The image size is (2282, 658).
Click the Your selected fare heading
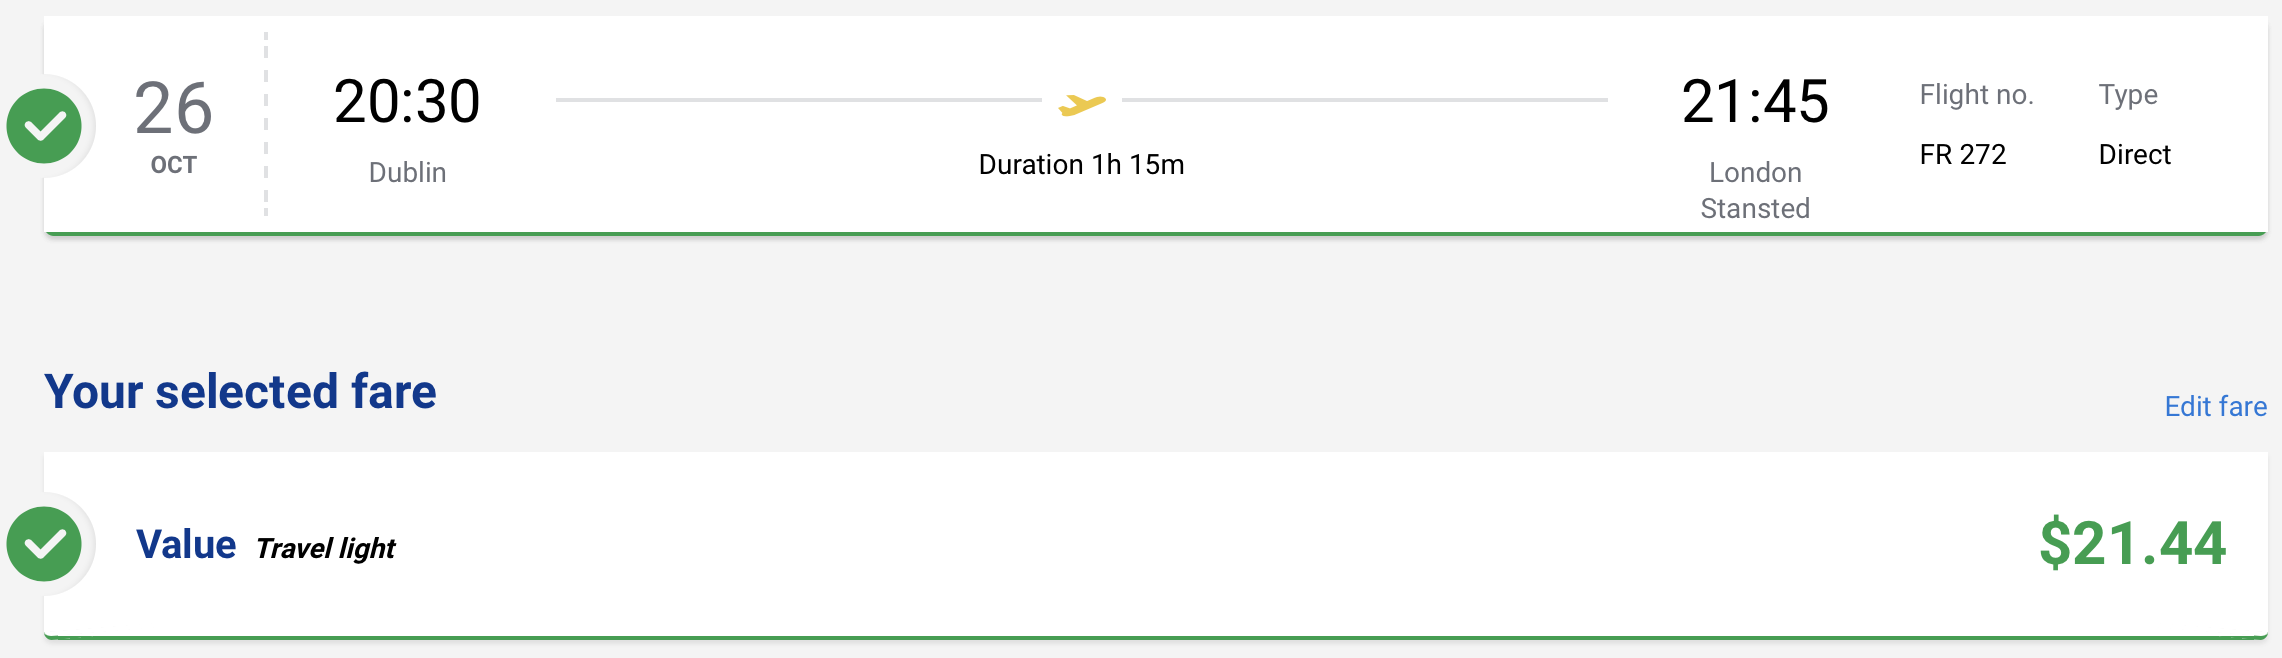pos(241,393)
